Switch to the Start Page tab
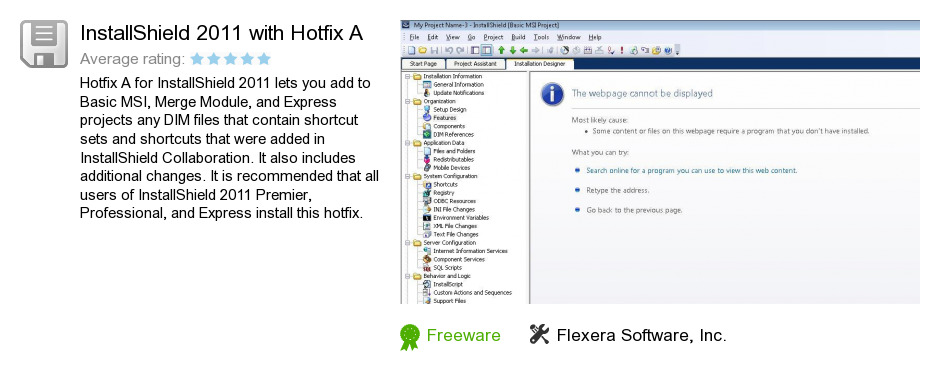 point(423,64)
